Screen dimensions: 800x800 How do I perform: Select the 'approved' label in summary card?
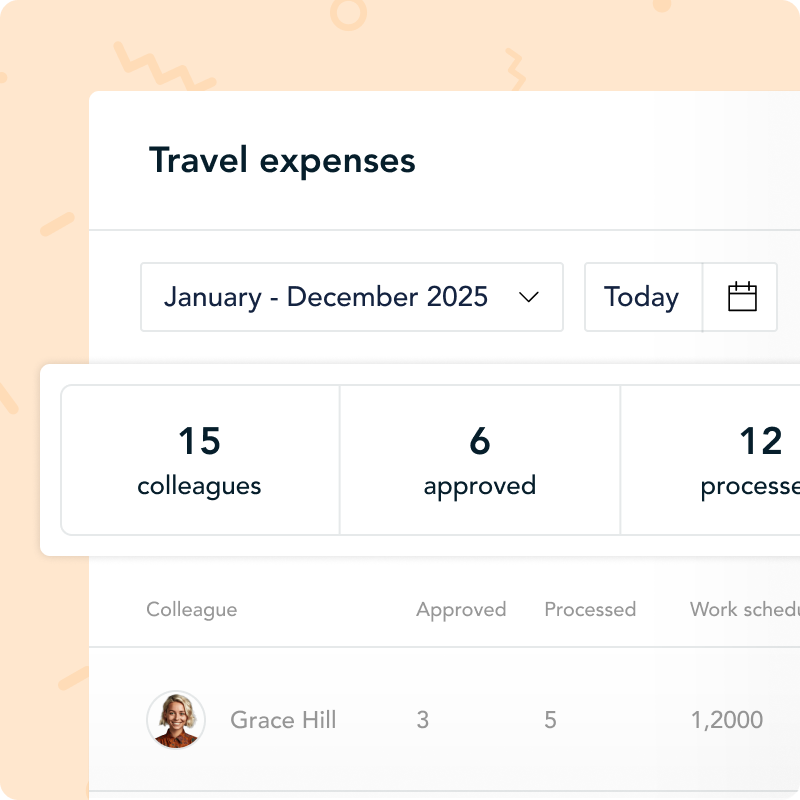[479, 487]
